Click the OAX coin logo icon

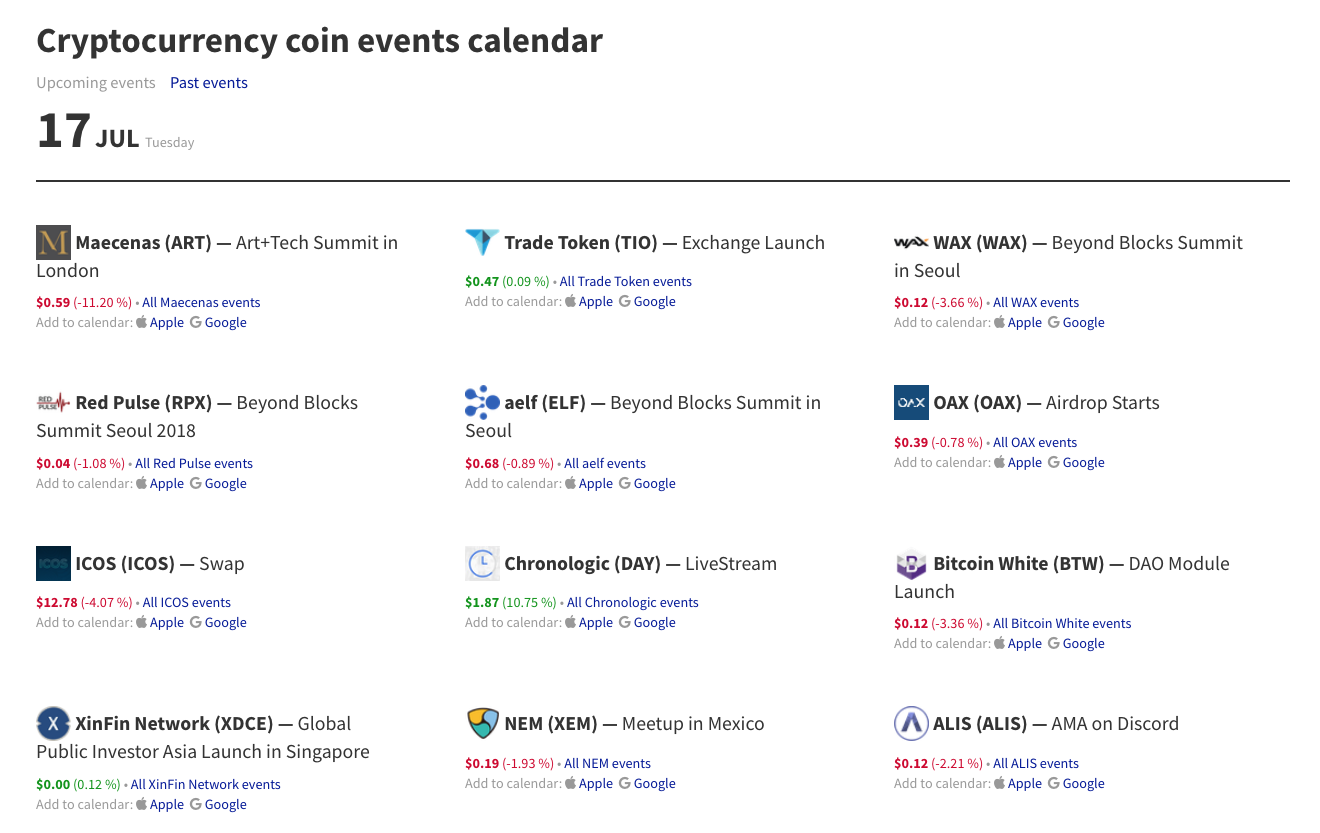point(911,402)
